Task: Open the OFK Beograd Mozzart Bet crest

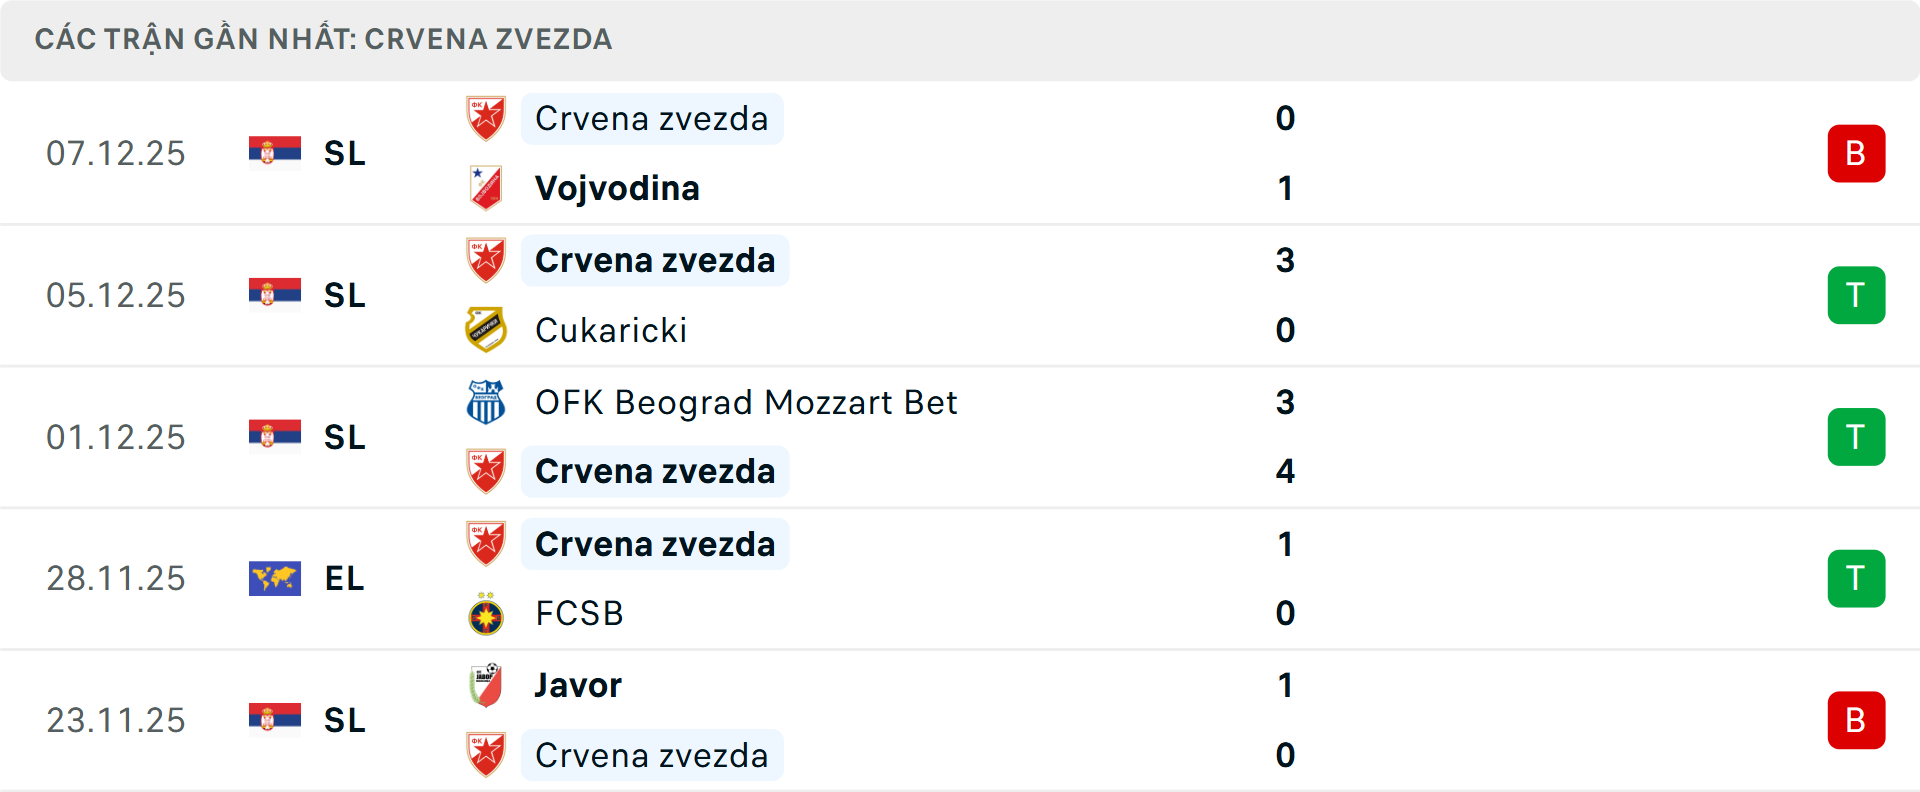Action: (x=486, y=403)
